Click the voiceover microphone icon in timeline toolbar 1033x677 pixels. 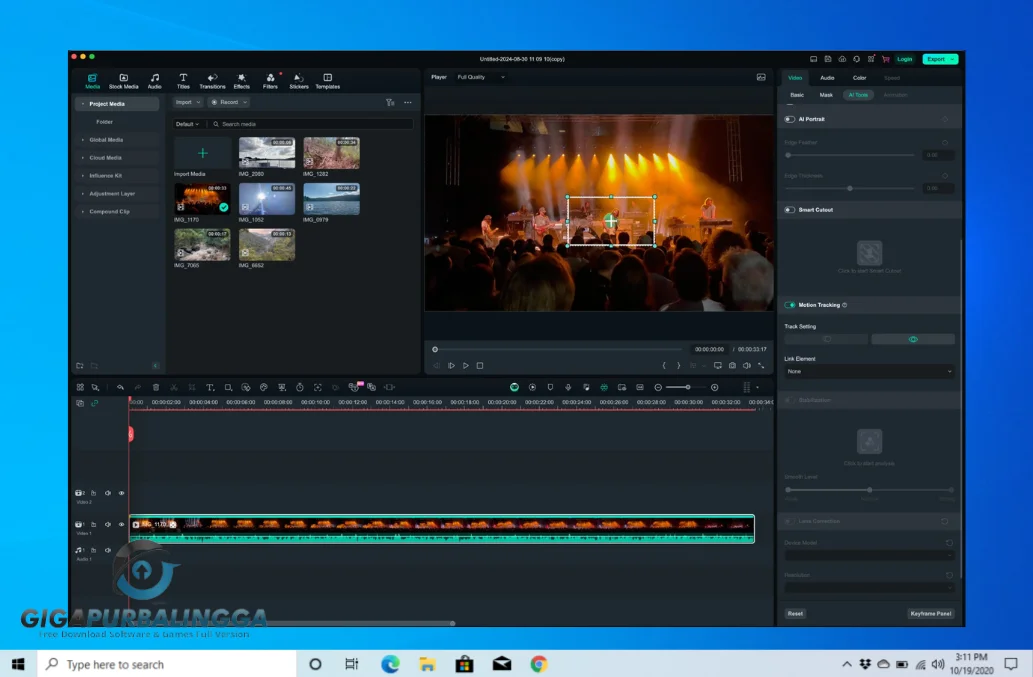click(x=568, y=387)
